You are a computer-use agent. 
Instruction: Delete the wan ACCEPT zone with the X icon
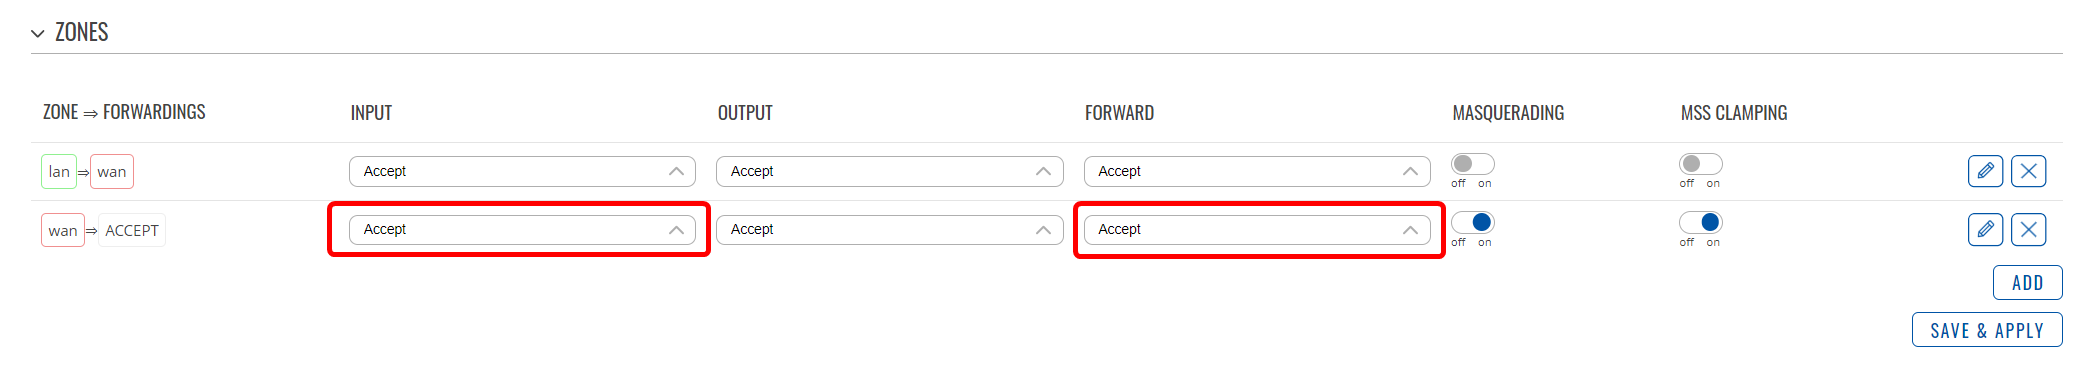pyautogui.click(x=2028, y=229)
